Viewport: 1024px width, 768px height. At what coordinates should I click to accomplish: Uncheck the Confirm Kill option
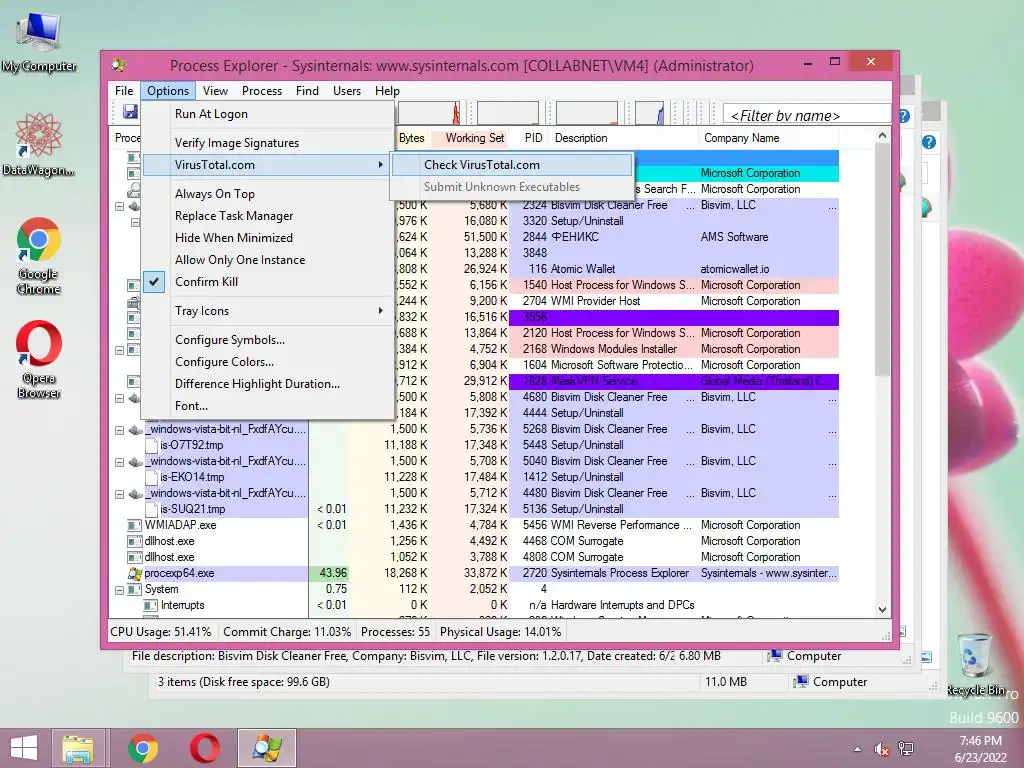[x=267, y=282]
